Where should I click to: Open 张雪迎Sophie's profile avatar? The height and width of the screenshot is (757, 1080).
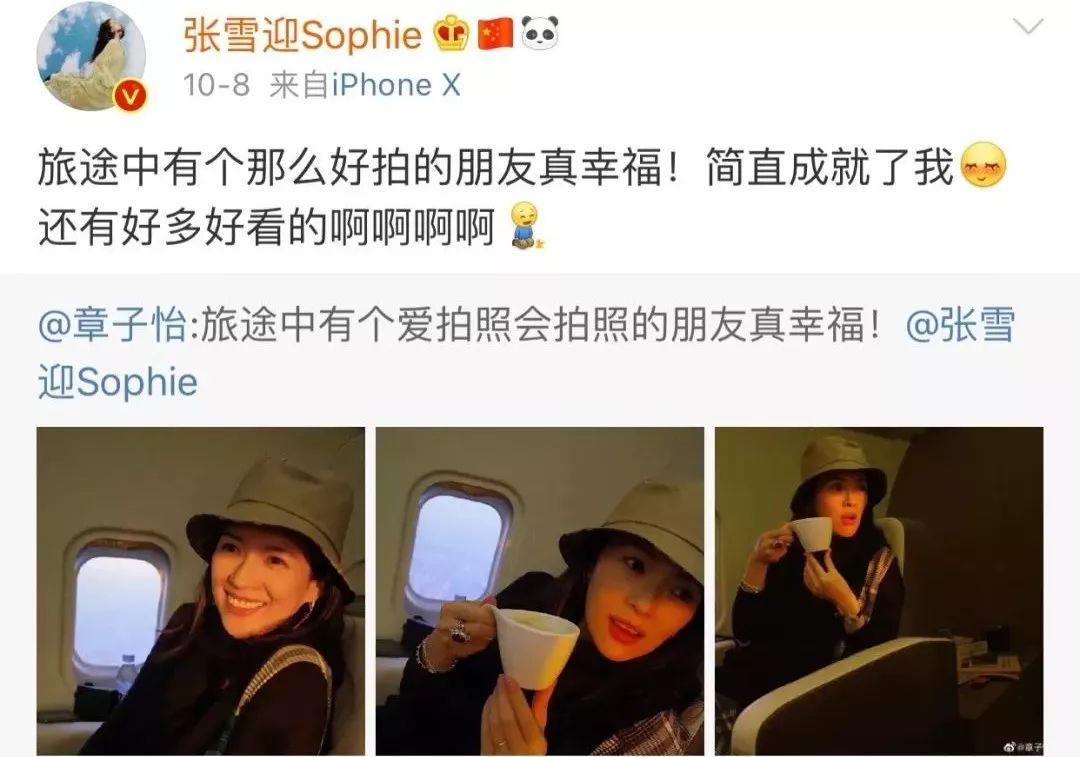pos(90,56)
